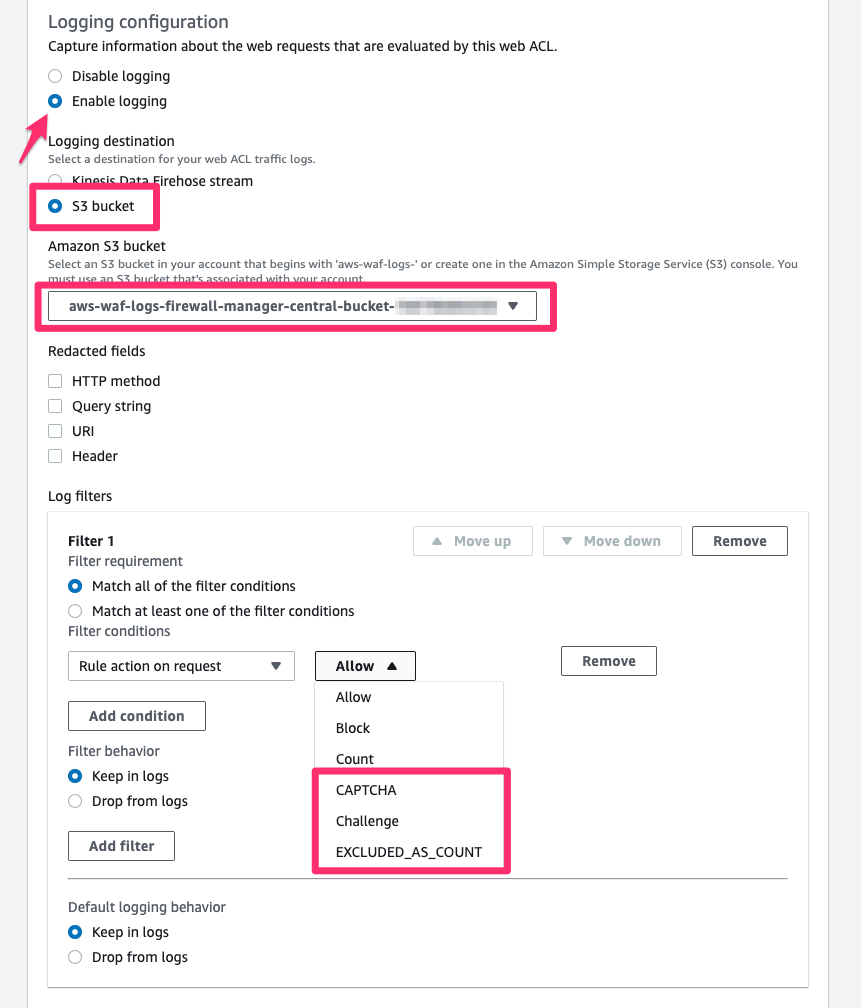Check the HTTP method redacted field
The height and width of the screenshot is (1008, 861).
click(x=55, y=381)
